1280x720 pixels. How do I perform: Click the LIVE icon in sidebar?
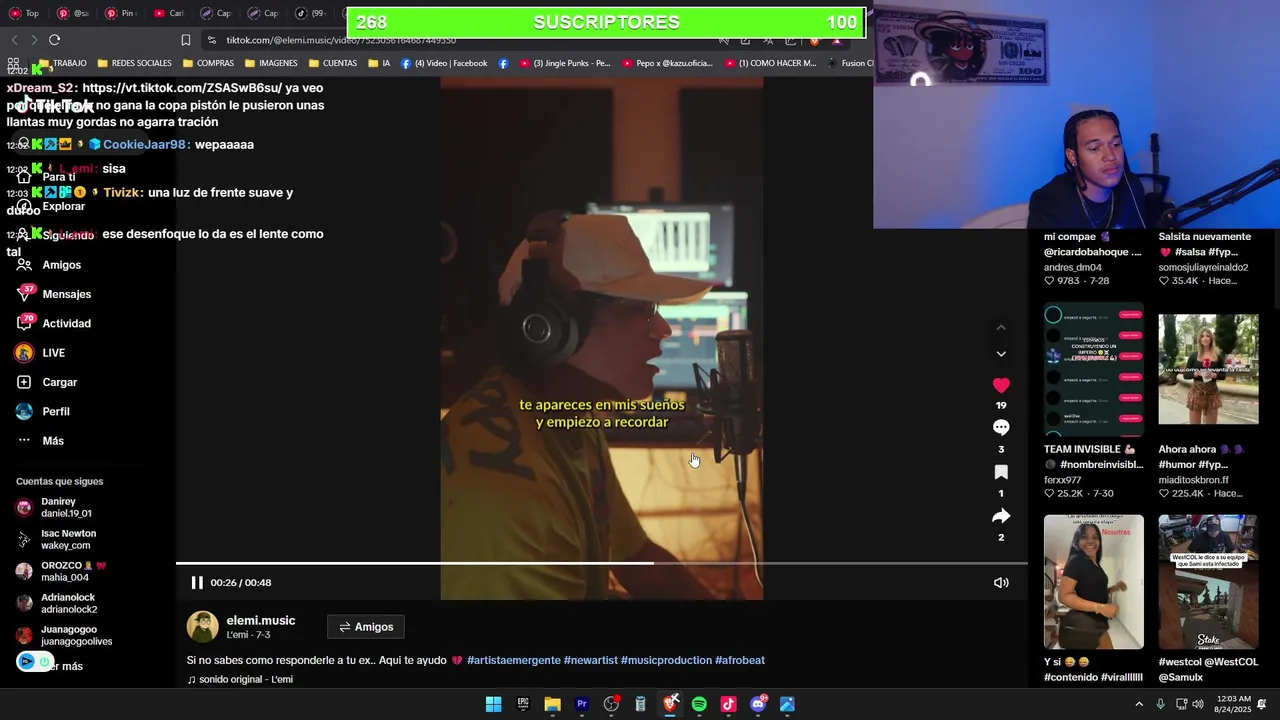coord(24,353)
